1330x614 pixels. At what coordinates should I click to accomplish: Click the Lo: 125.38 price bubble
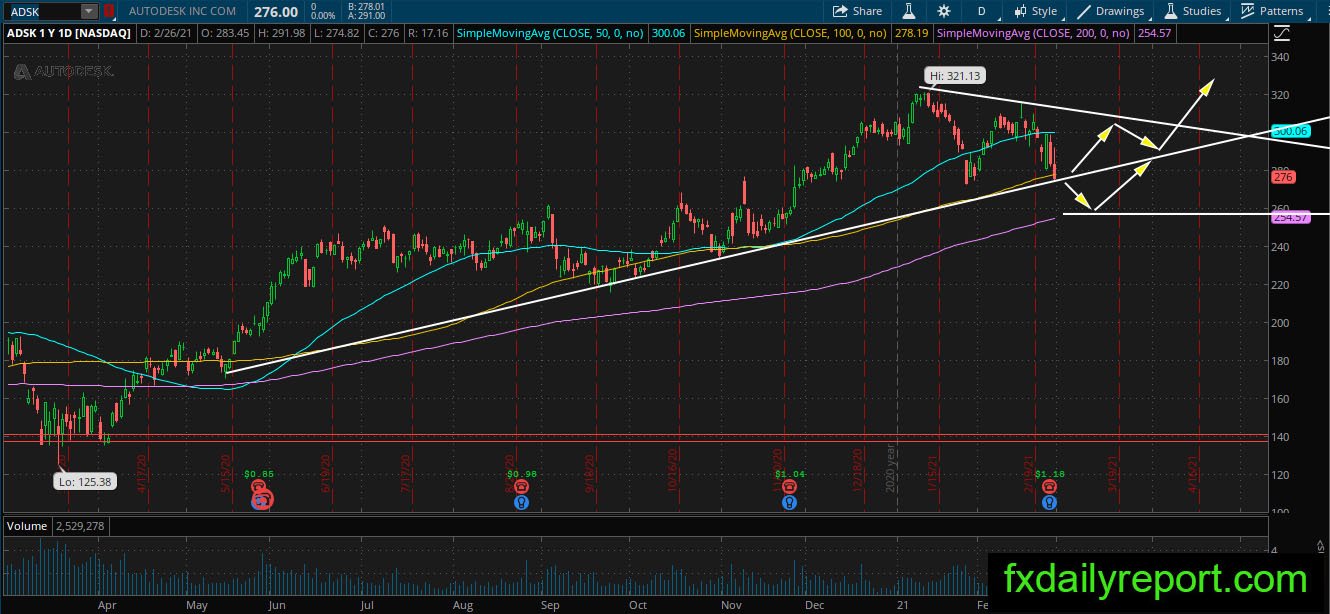click(x=84, y=482)
